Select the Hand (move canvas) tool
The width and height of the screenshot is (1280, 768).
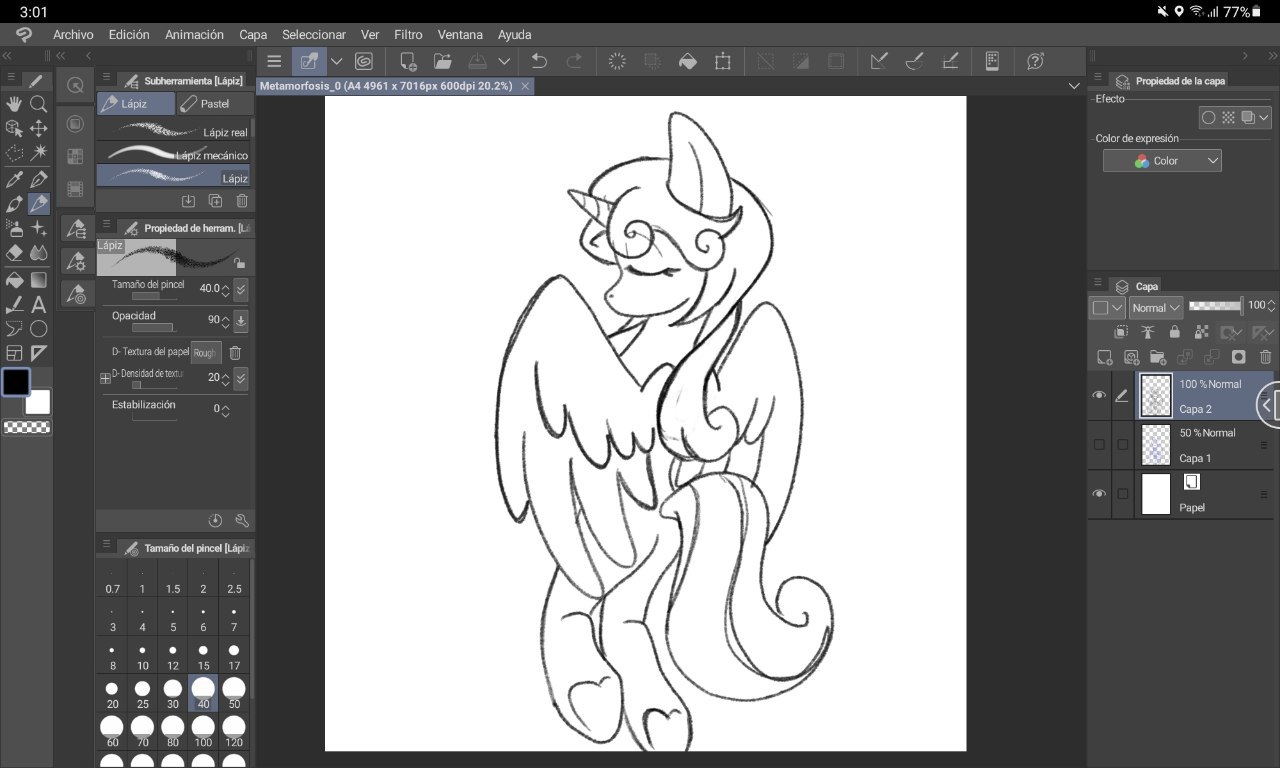coord(14,104)
